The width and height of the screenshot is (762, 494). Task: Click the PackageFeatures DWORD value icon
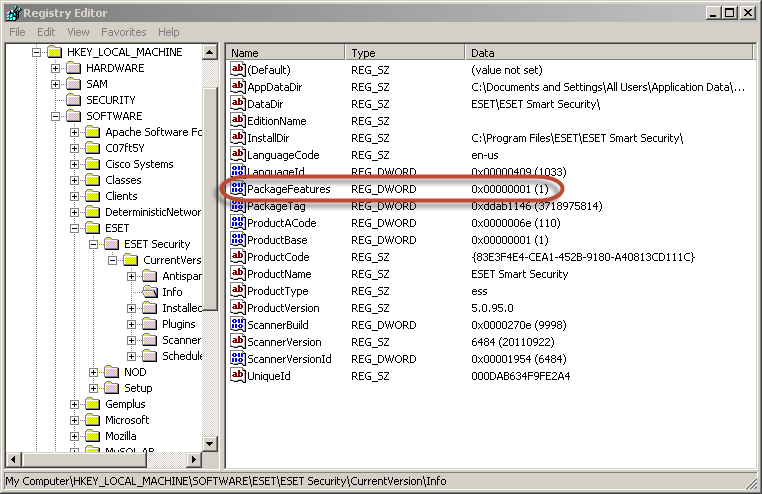[x=238, y=188]
